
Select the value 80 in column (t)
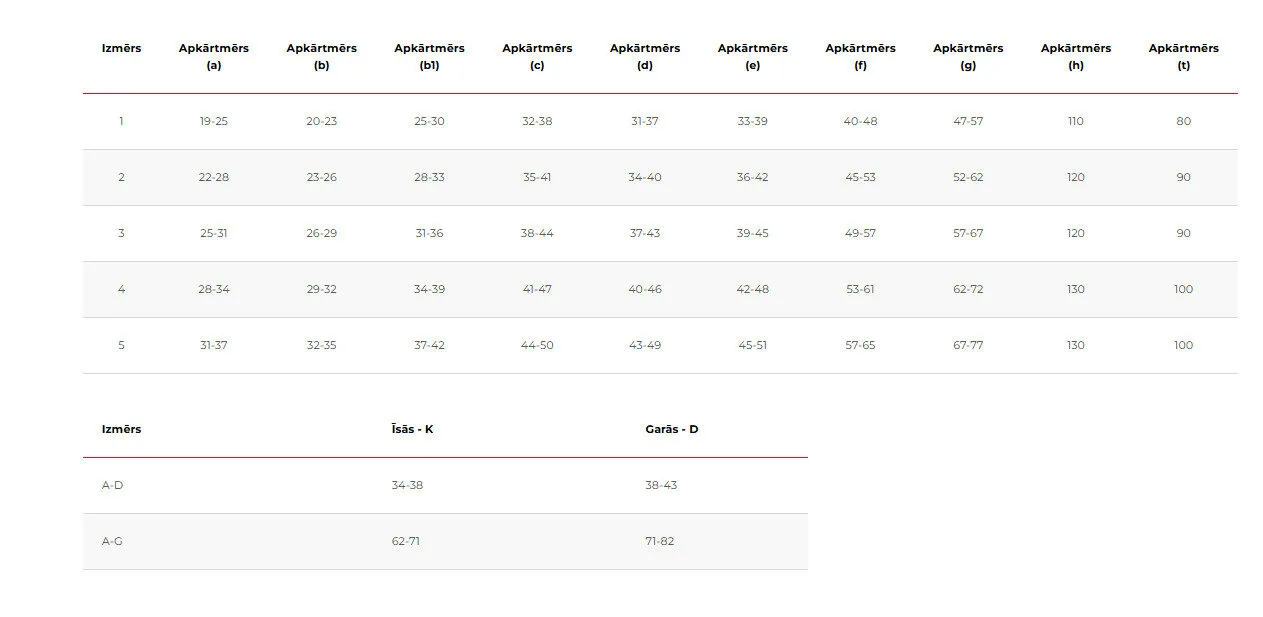(x=1183, y=121)
